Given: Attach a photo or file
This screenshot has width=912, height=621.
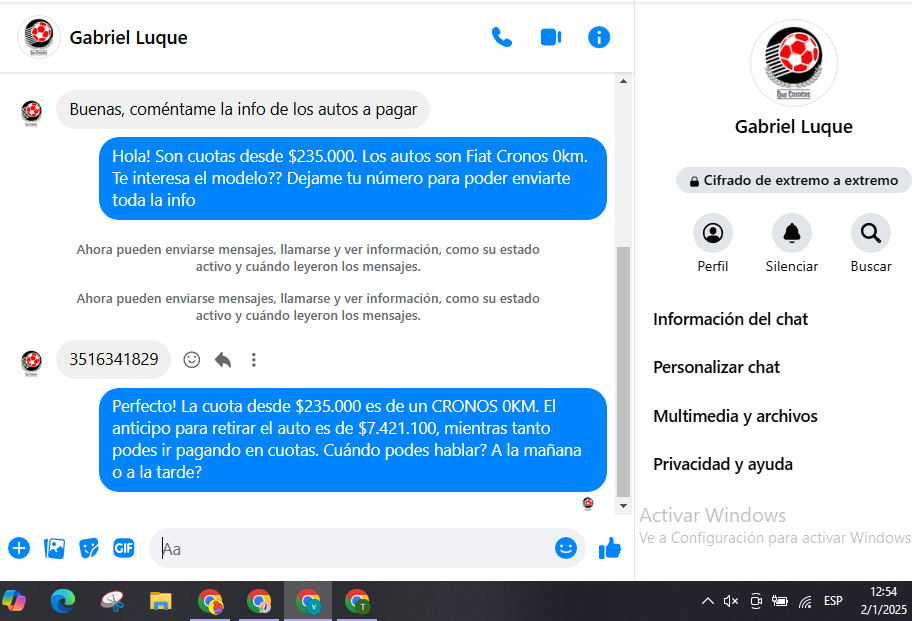Looking at the screenshot, I should 54,548.
